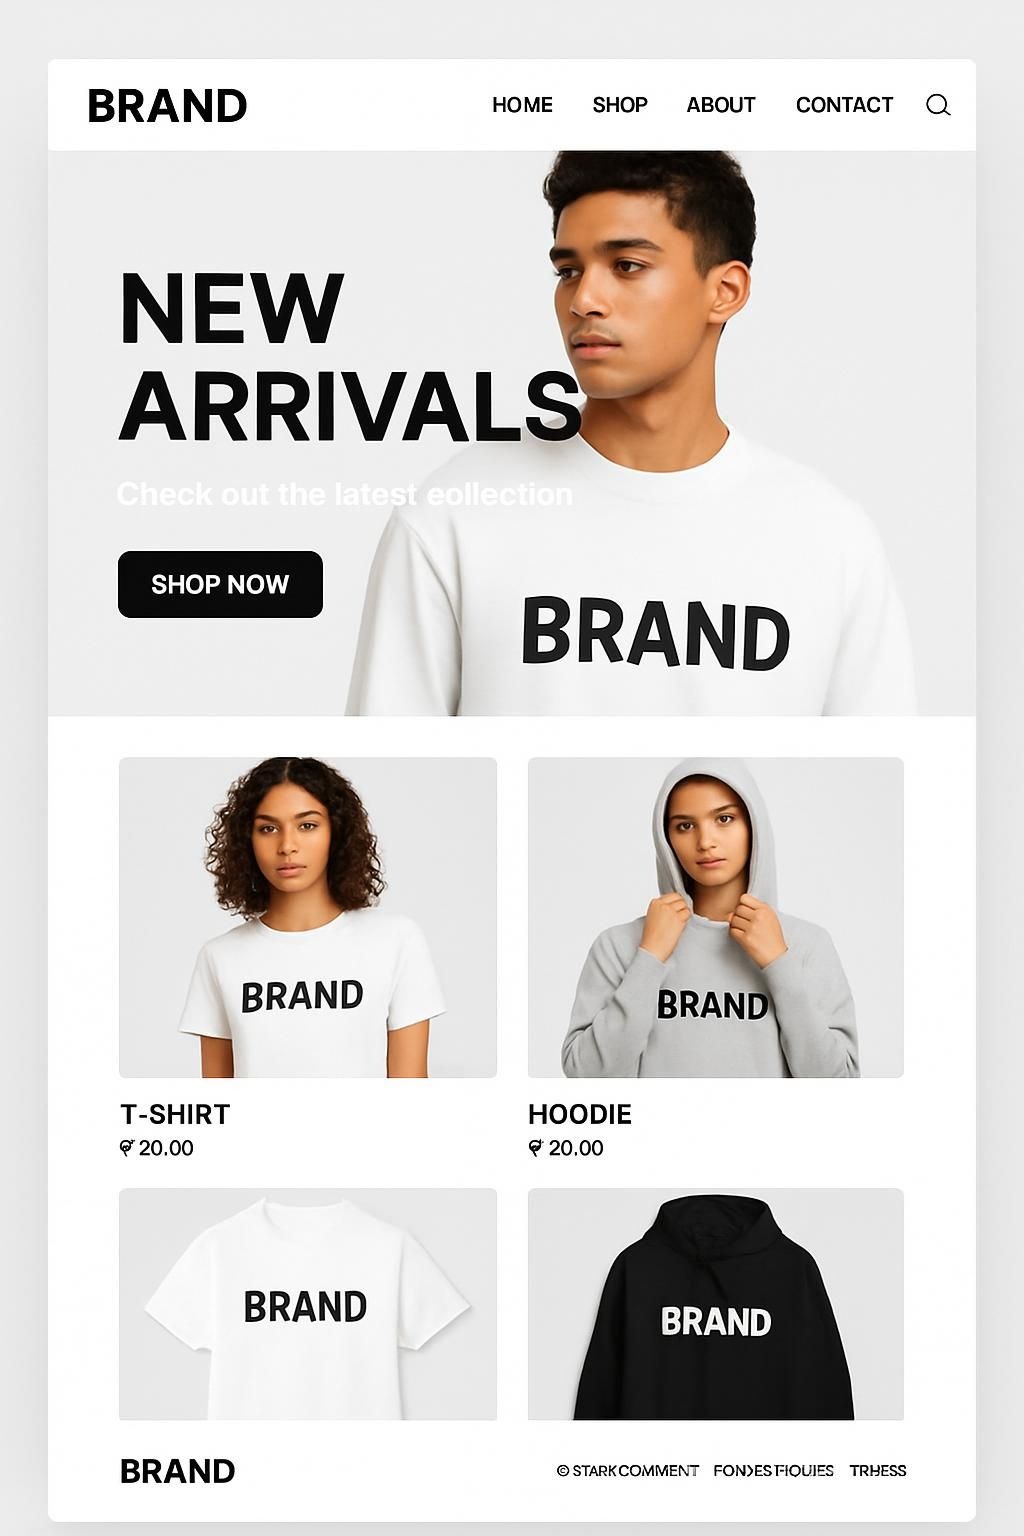This screenshot has width=1024, height=1536.
Task: Open the SHOP menu item
Action: [620, 105]
